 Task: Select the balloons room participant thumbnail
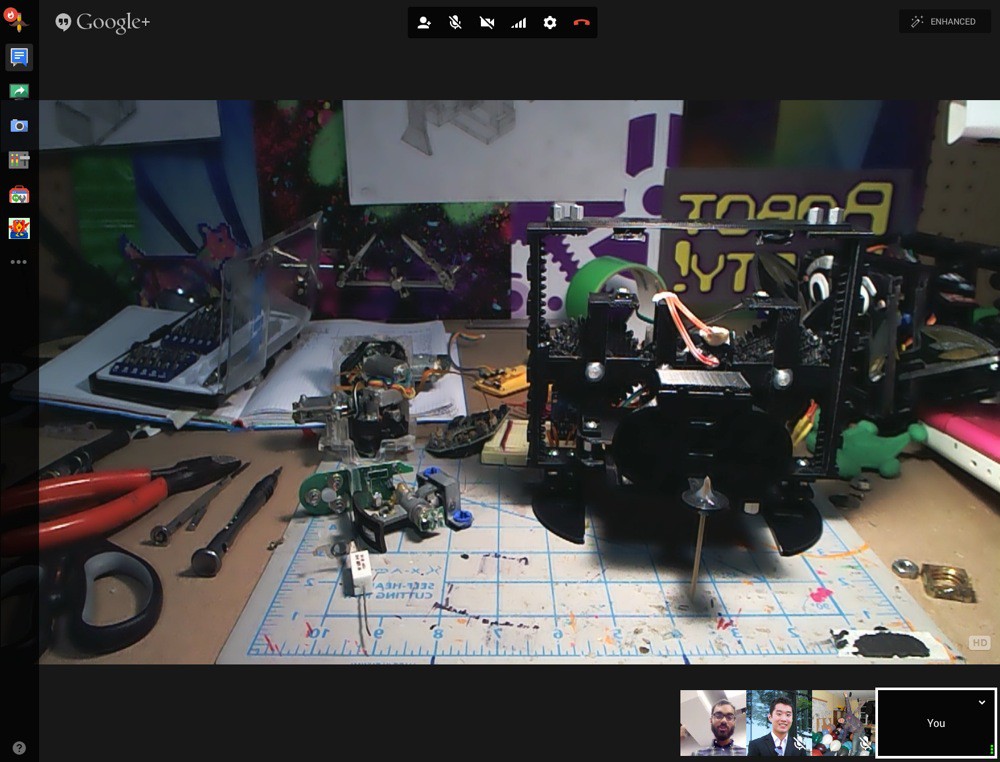[x=843, y=722]
